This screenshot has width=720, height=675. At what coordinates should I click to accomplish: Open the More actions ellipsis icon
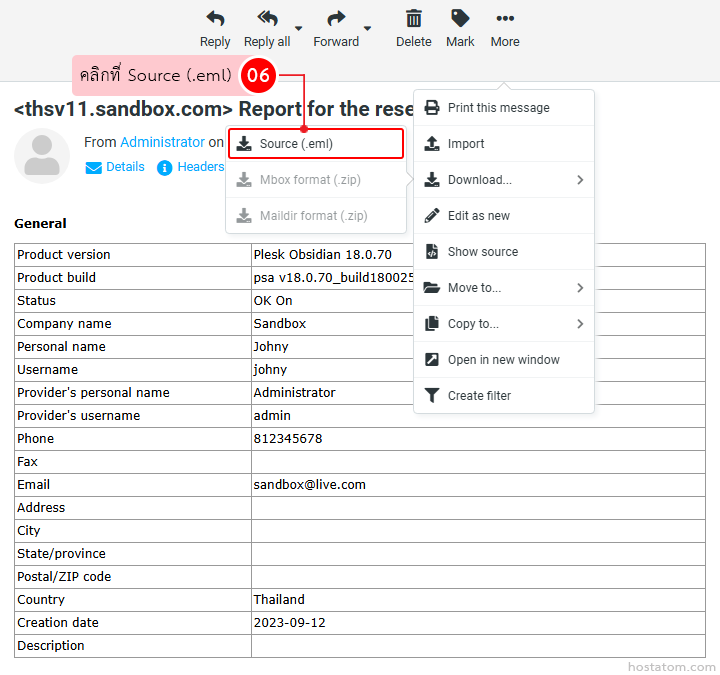coord(505,18)
